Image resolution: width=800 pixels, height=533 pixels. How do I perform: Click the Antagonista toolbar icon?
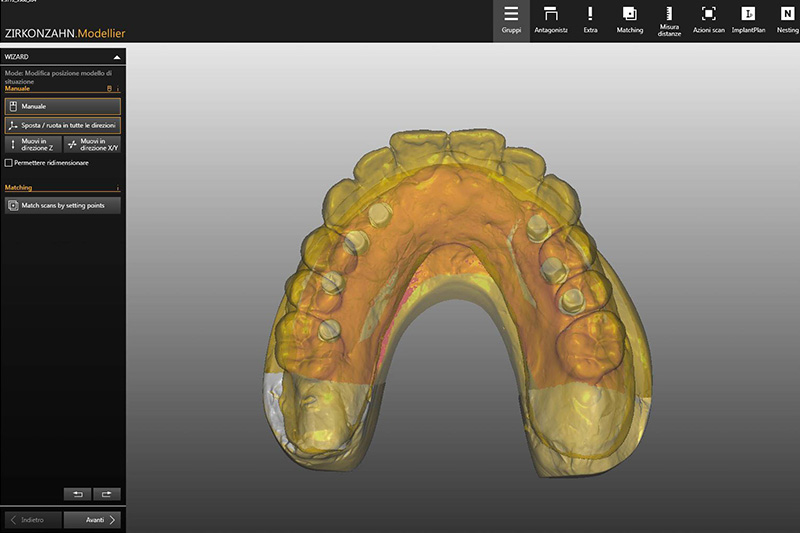[x=550, y=20]
